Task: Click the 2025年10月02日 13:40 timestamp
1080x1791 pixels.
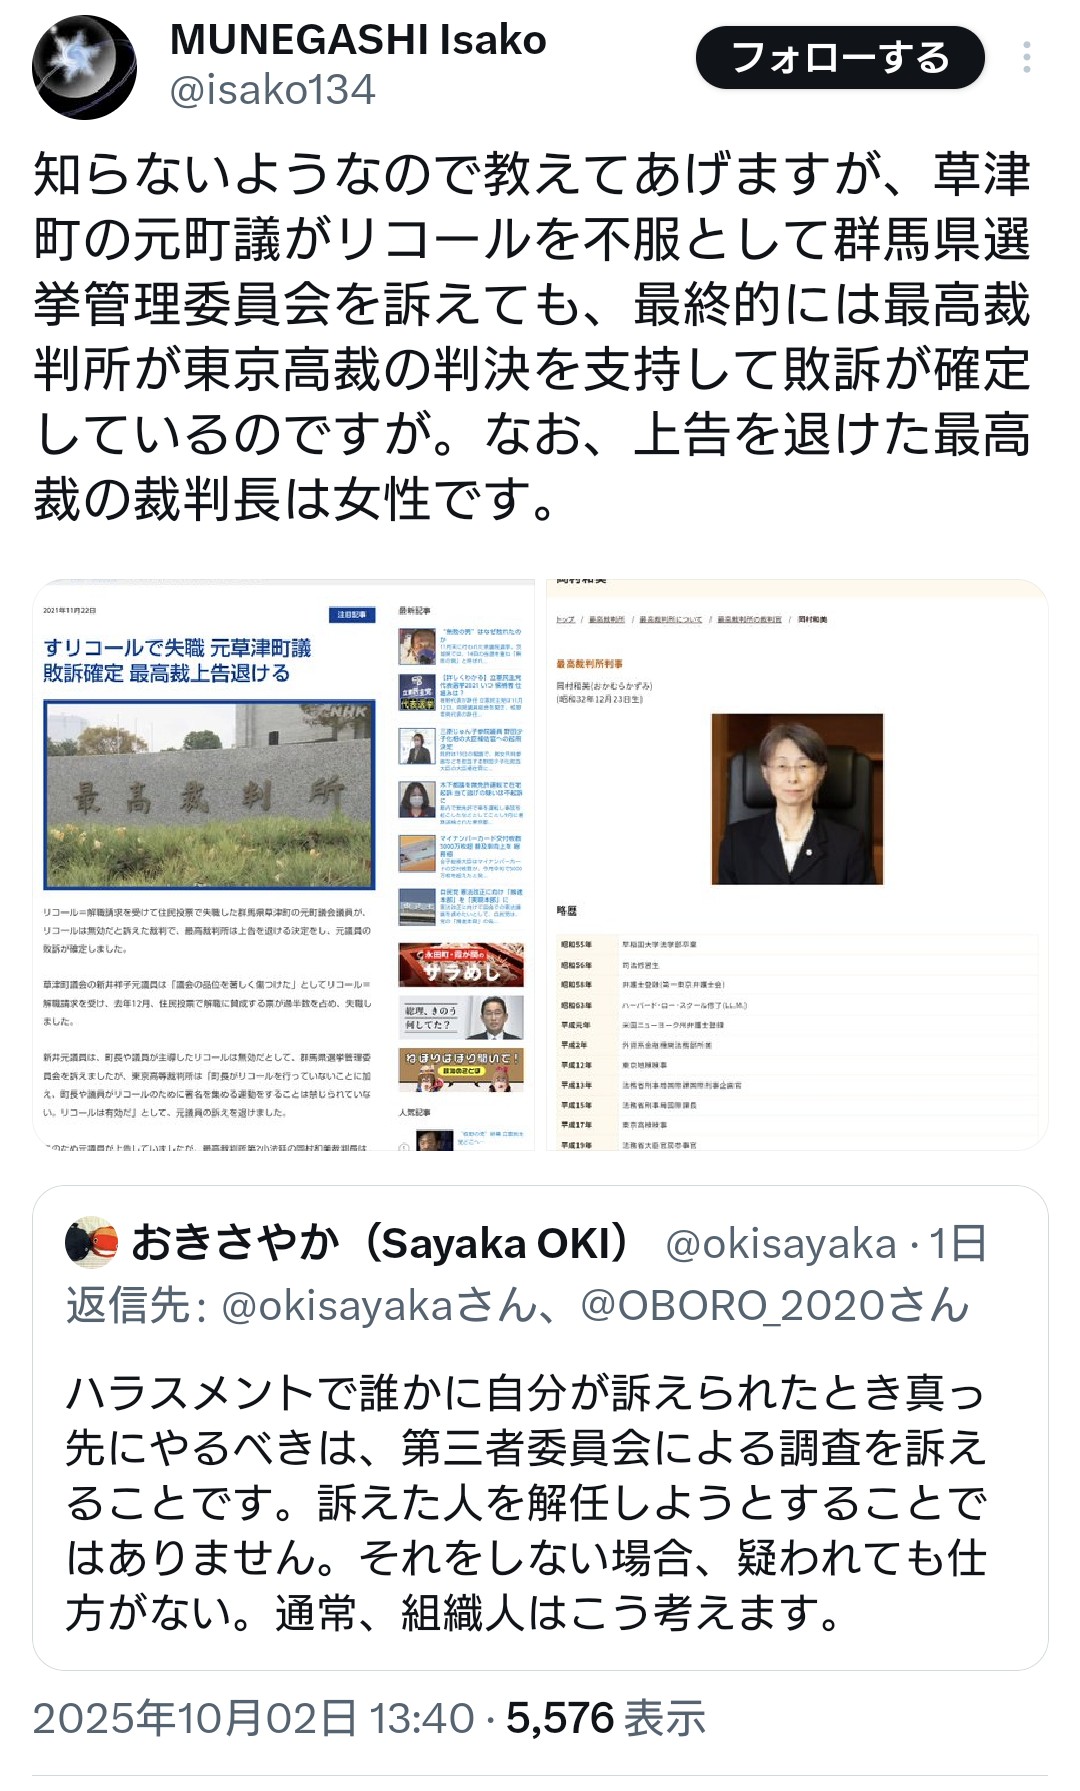Action: tap(253, 1719)
